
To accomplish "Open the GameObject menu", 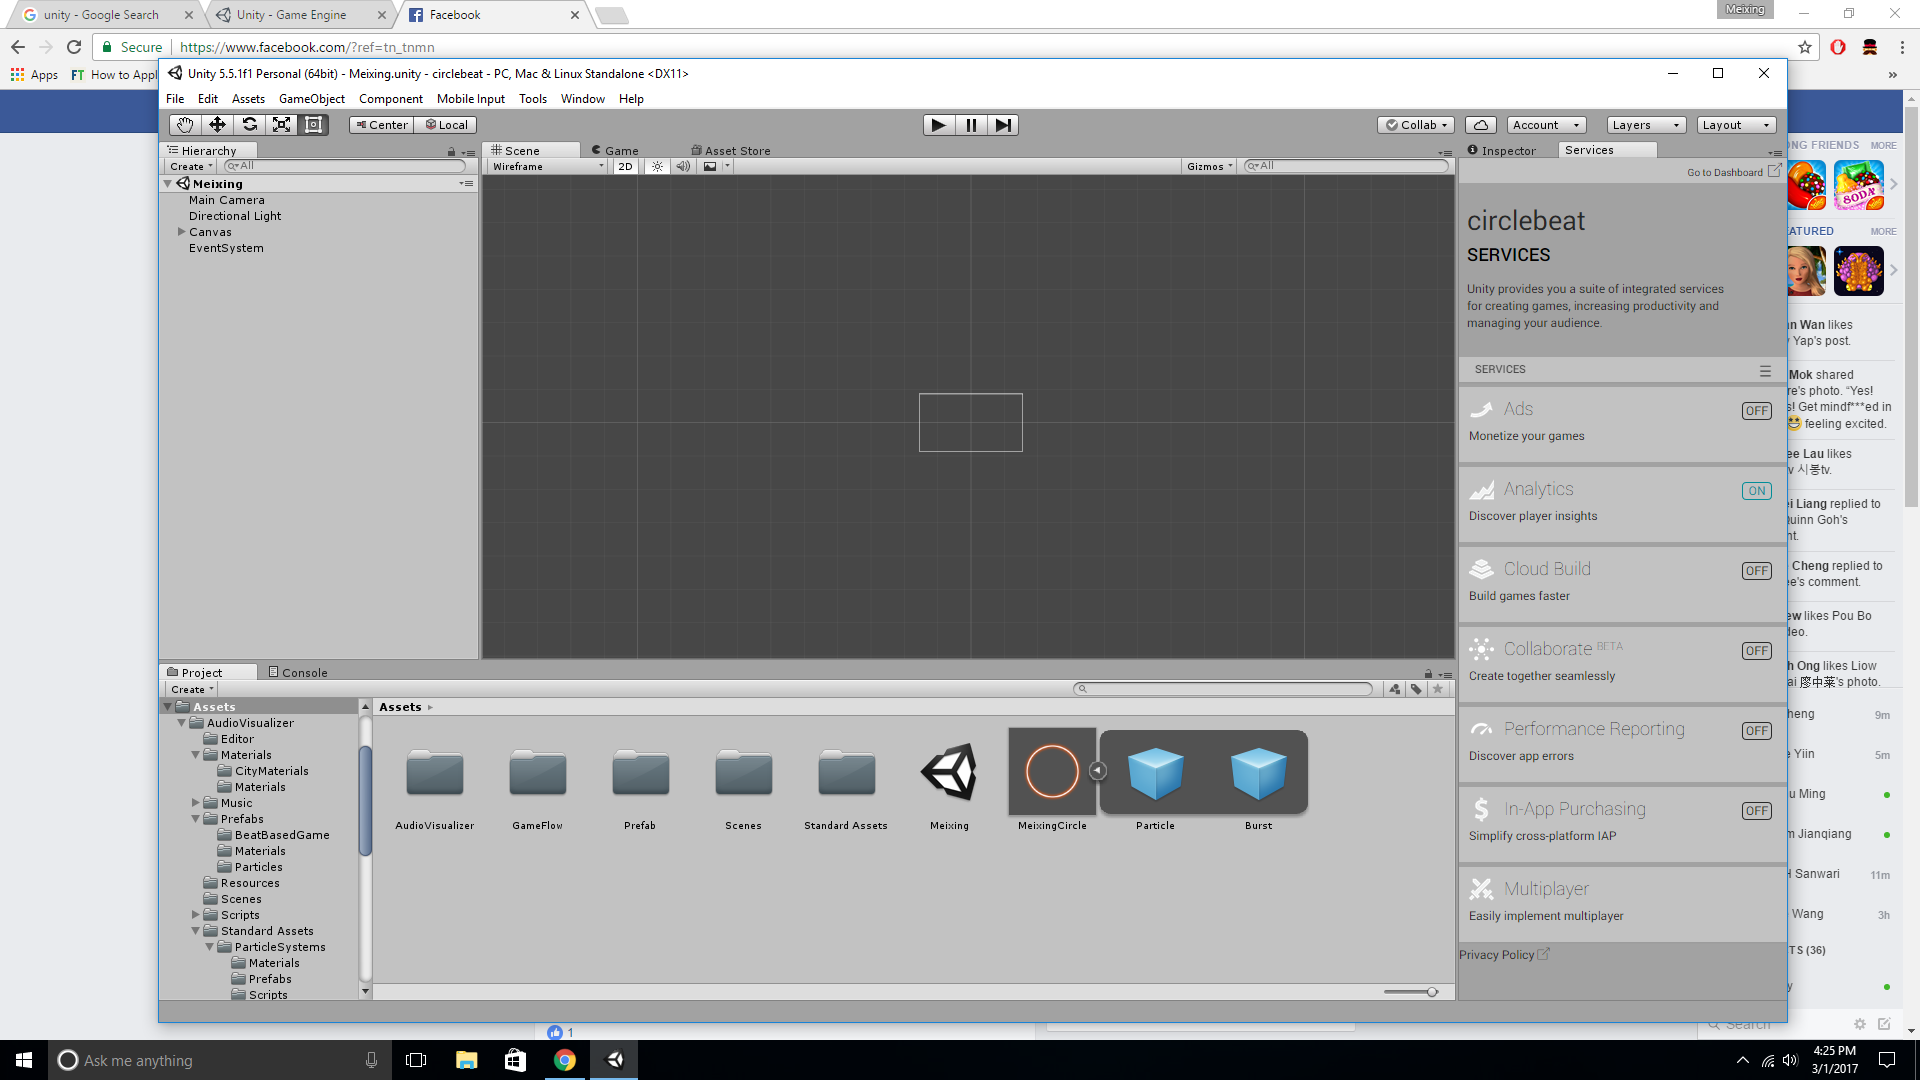I will pos(311,99).
